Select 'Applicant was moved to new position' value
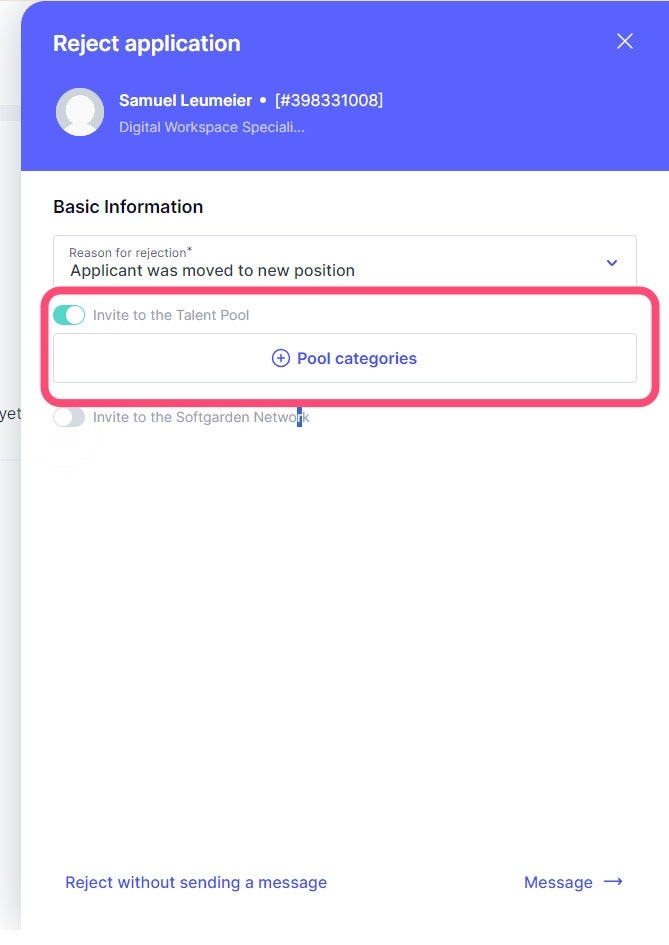Image resolution: width=669 pixels, height=945 pixels. [x=212, y=270]
